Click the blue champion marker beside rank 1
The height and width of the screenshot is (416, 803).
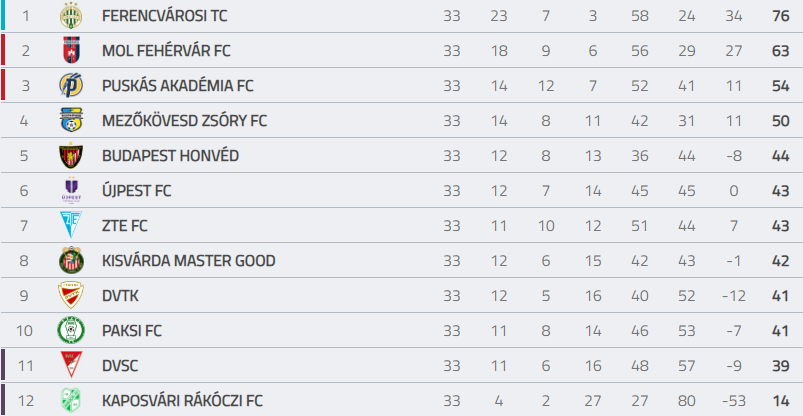[3, 15]
